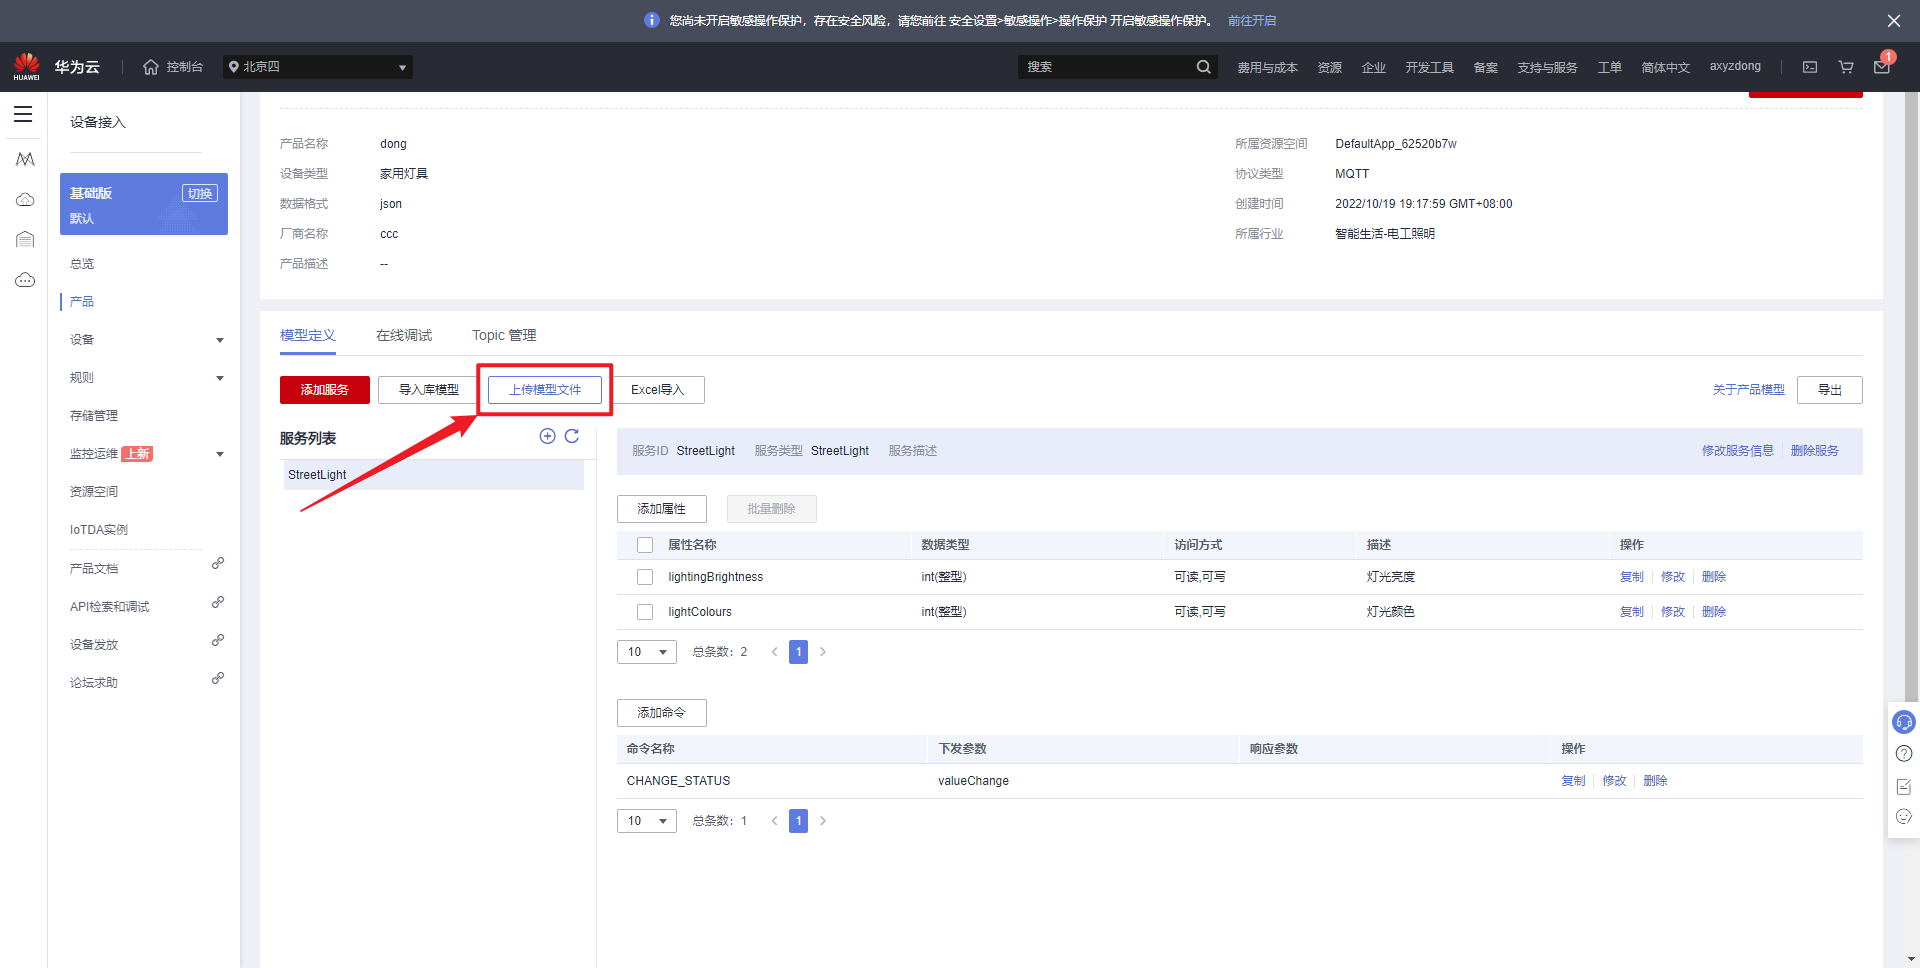Open the 关于产品模型 link
1920x968 pixels.
click(x=1749, y=390)
